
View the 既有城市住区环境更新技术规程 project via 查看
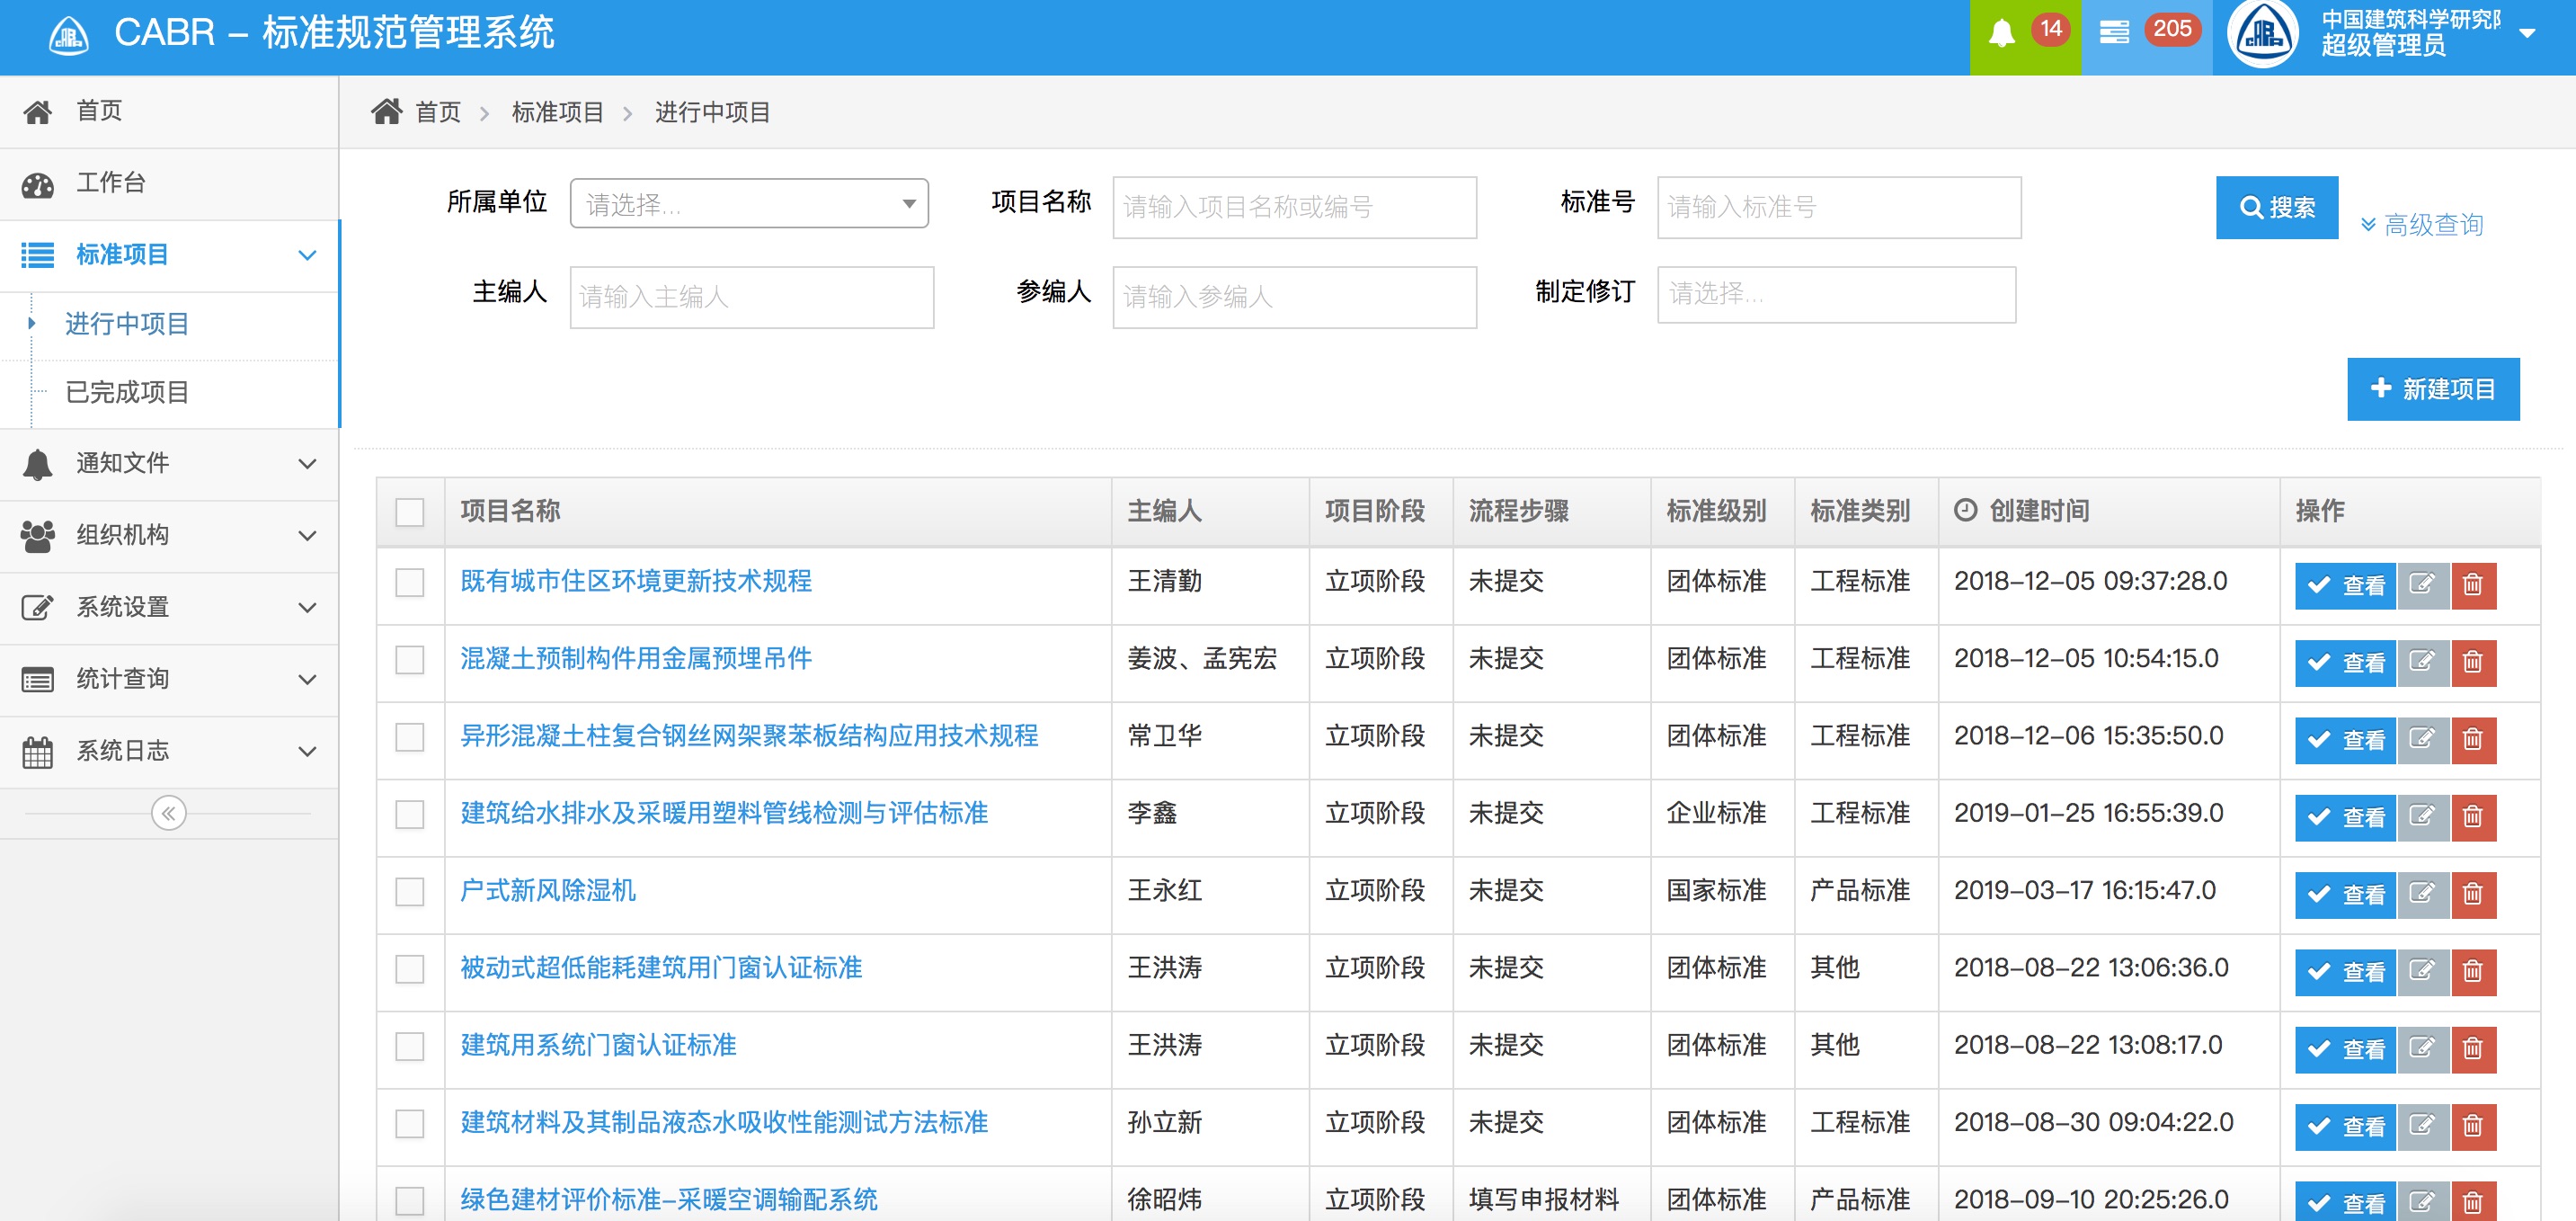point(2345,584)
